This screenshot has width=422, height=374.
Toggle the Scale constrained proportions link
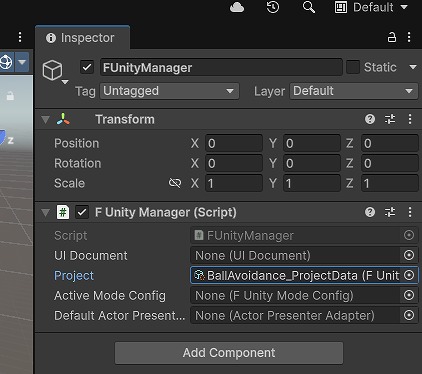point(175,183)
